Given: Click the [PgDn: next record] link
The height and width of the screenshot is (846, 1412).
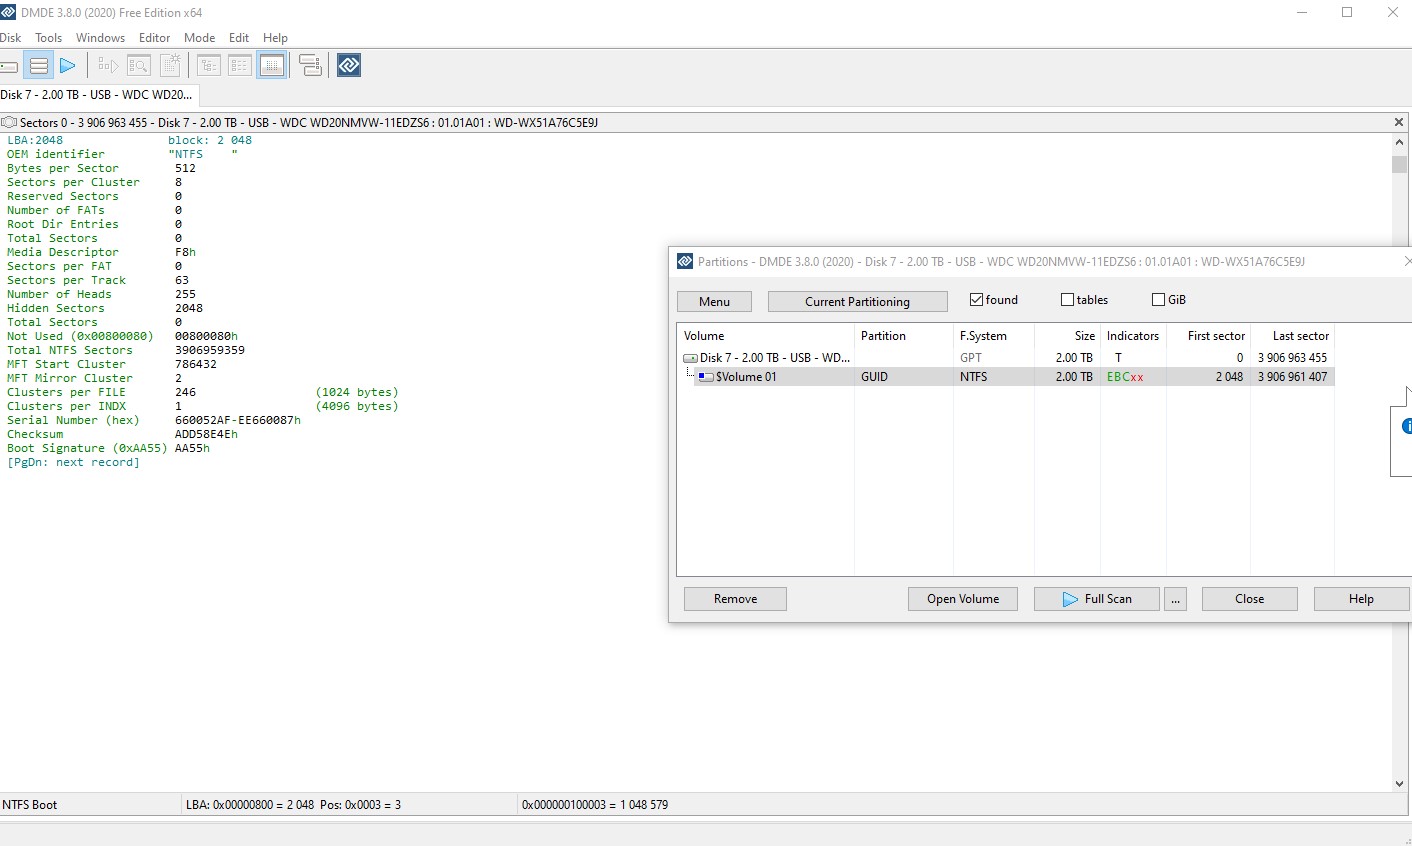Looking at the screenshot, I should (73, 463).
